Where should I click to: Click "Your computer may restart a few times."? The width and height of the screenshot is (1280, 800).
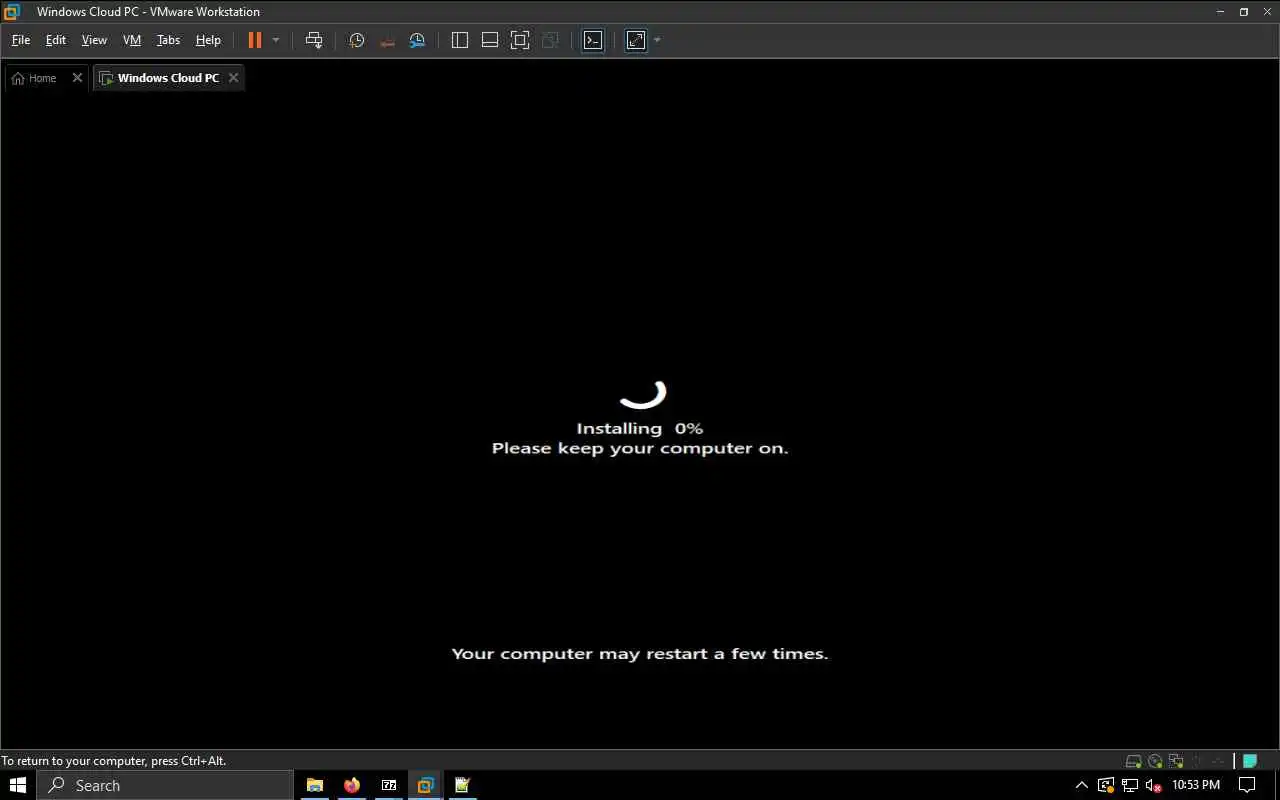(x=640, y=654)
